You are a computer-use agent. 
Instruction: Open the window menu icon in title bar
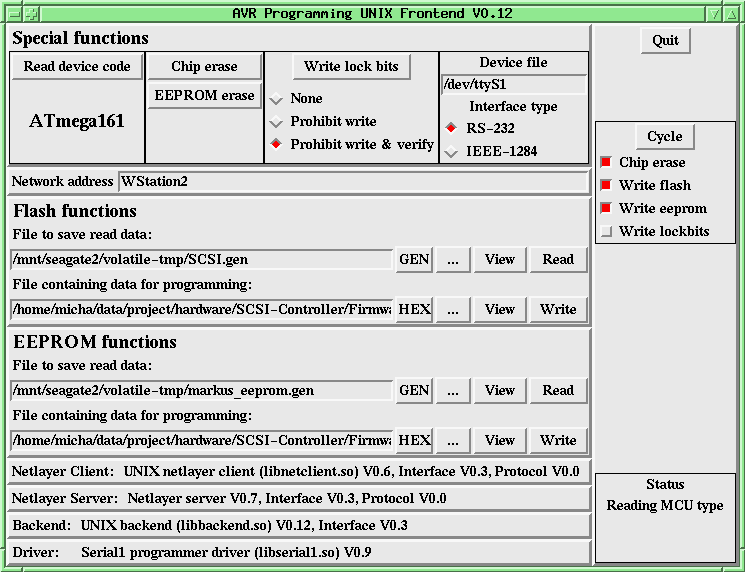[15, 14]
